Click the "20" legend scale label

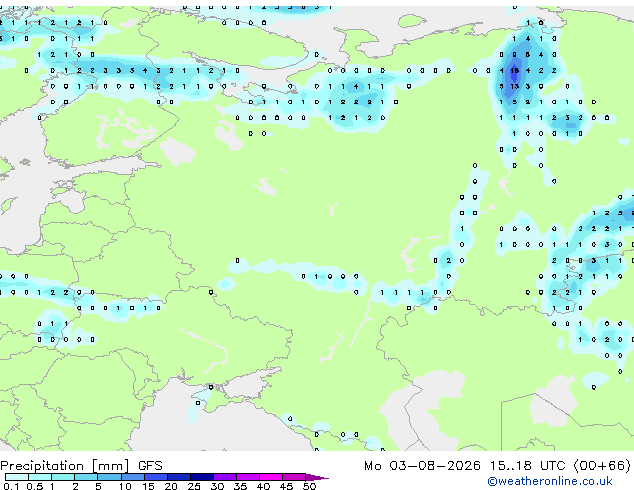point(171,486)
